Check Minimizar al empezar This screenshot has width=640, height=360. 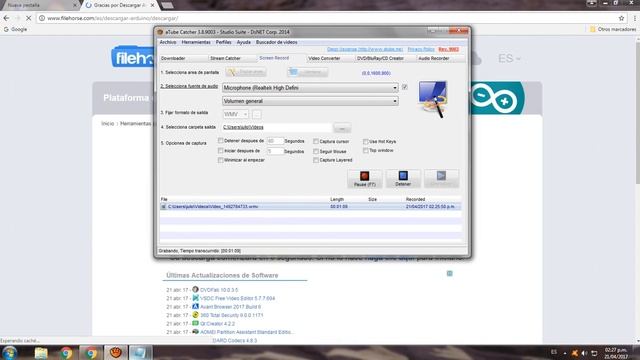[x=220, y=160]
